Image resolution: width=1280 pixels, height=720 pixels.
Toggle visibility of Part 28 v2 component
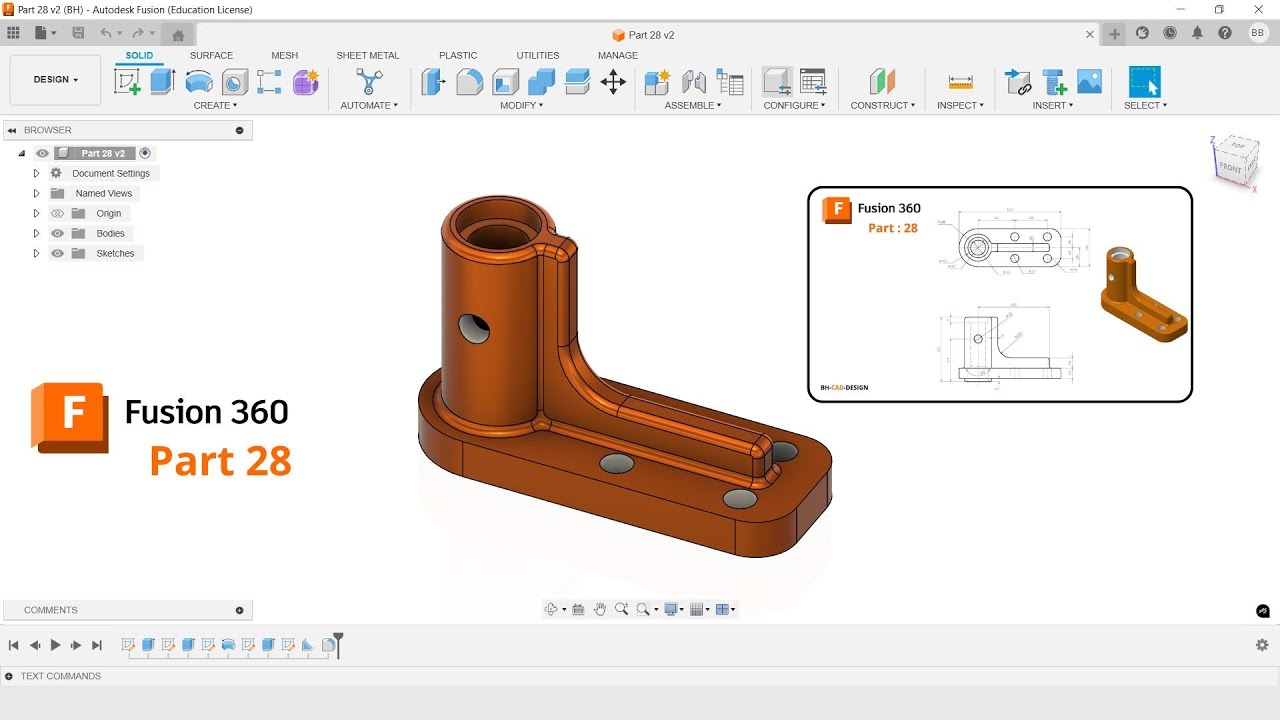click(x=42, y=153)
